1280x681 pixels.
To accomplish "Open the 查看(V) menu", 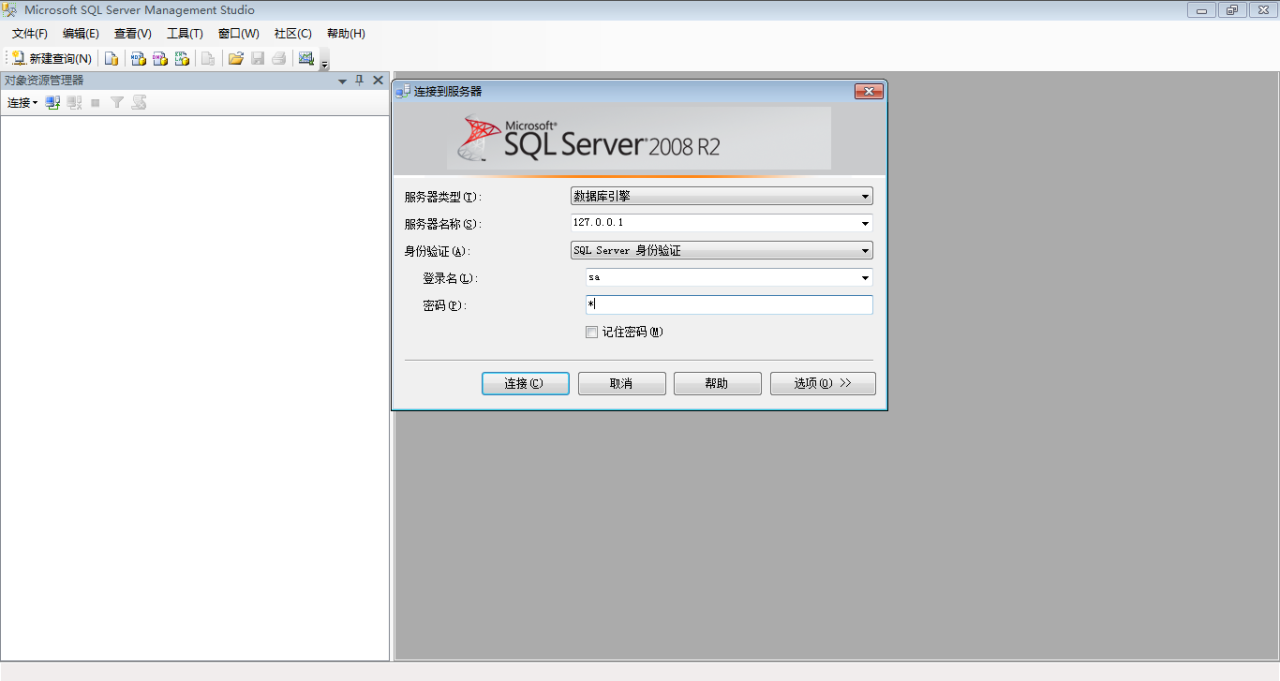I will point(133,33).
